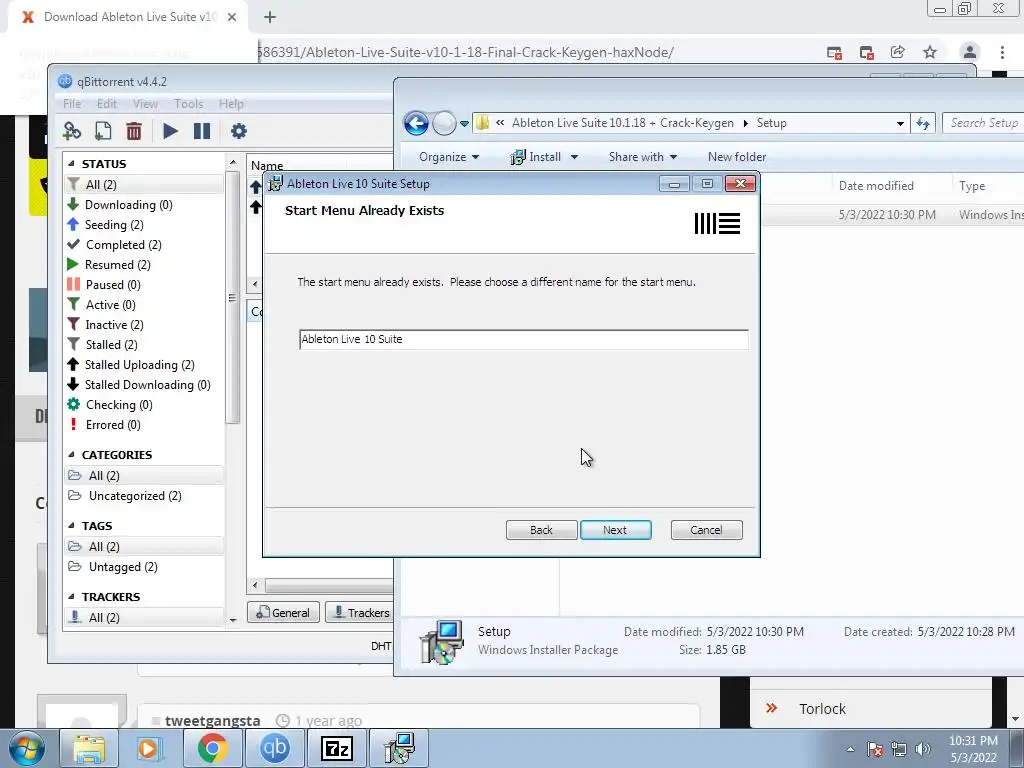Close the Download Ableton Live Suite tab
1024x768 pixels.
(232, 17)
